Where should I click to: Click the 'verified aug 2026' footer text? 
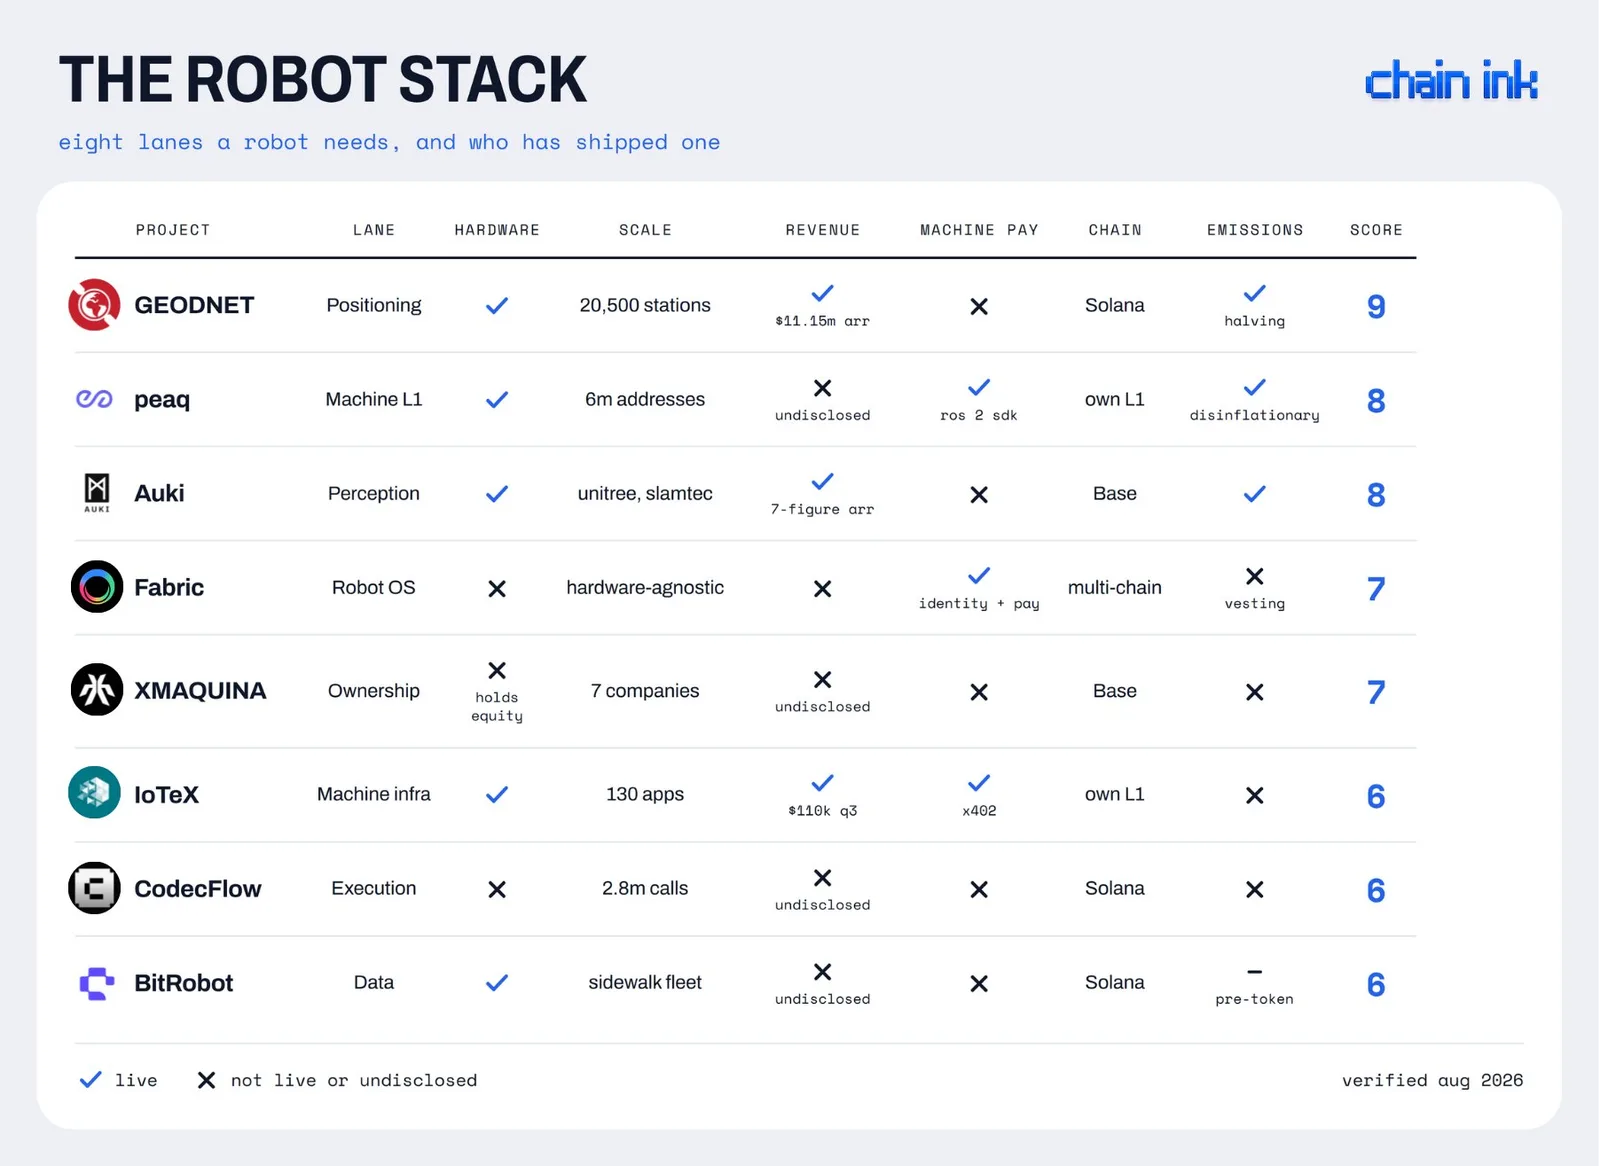click(1432, 1080)
